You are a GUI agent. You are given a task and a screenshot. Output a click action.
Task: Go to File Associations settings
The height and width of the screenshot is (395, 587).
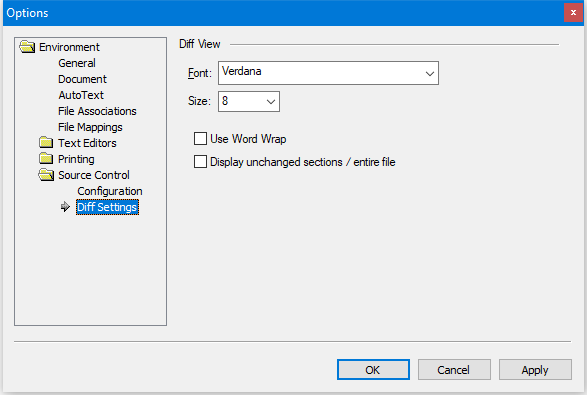point(97,111)
